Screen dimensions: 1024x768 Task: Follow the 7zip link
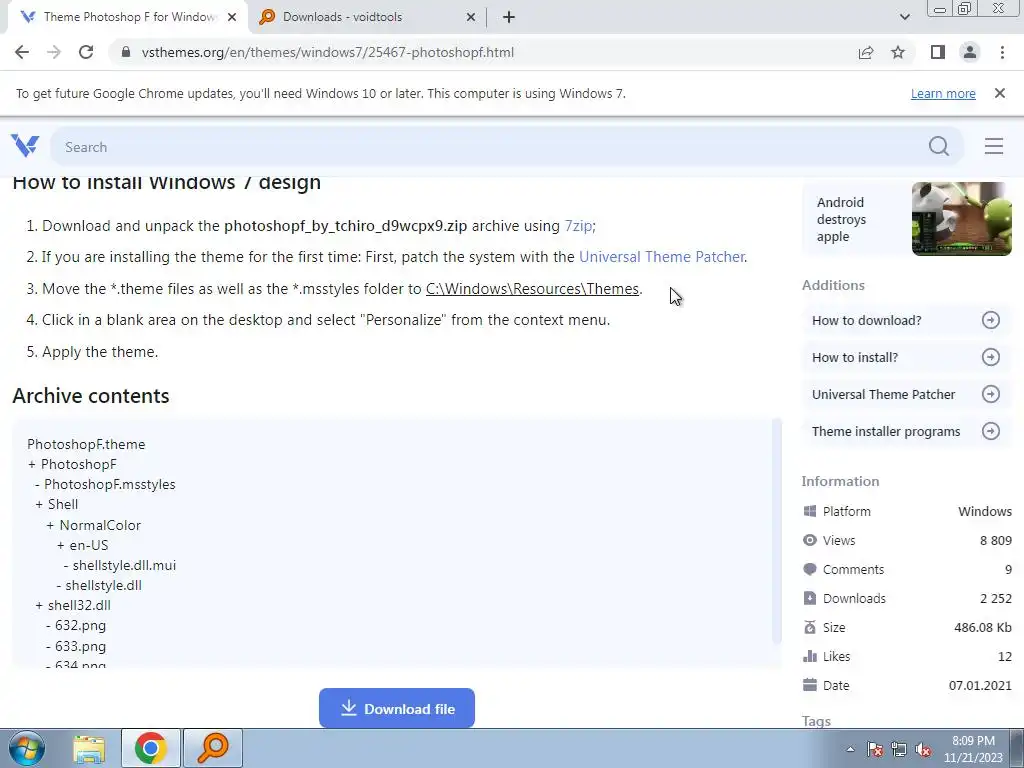(578, 226)
